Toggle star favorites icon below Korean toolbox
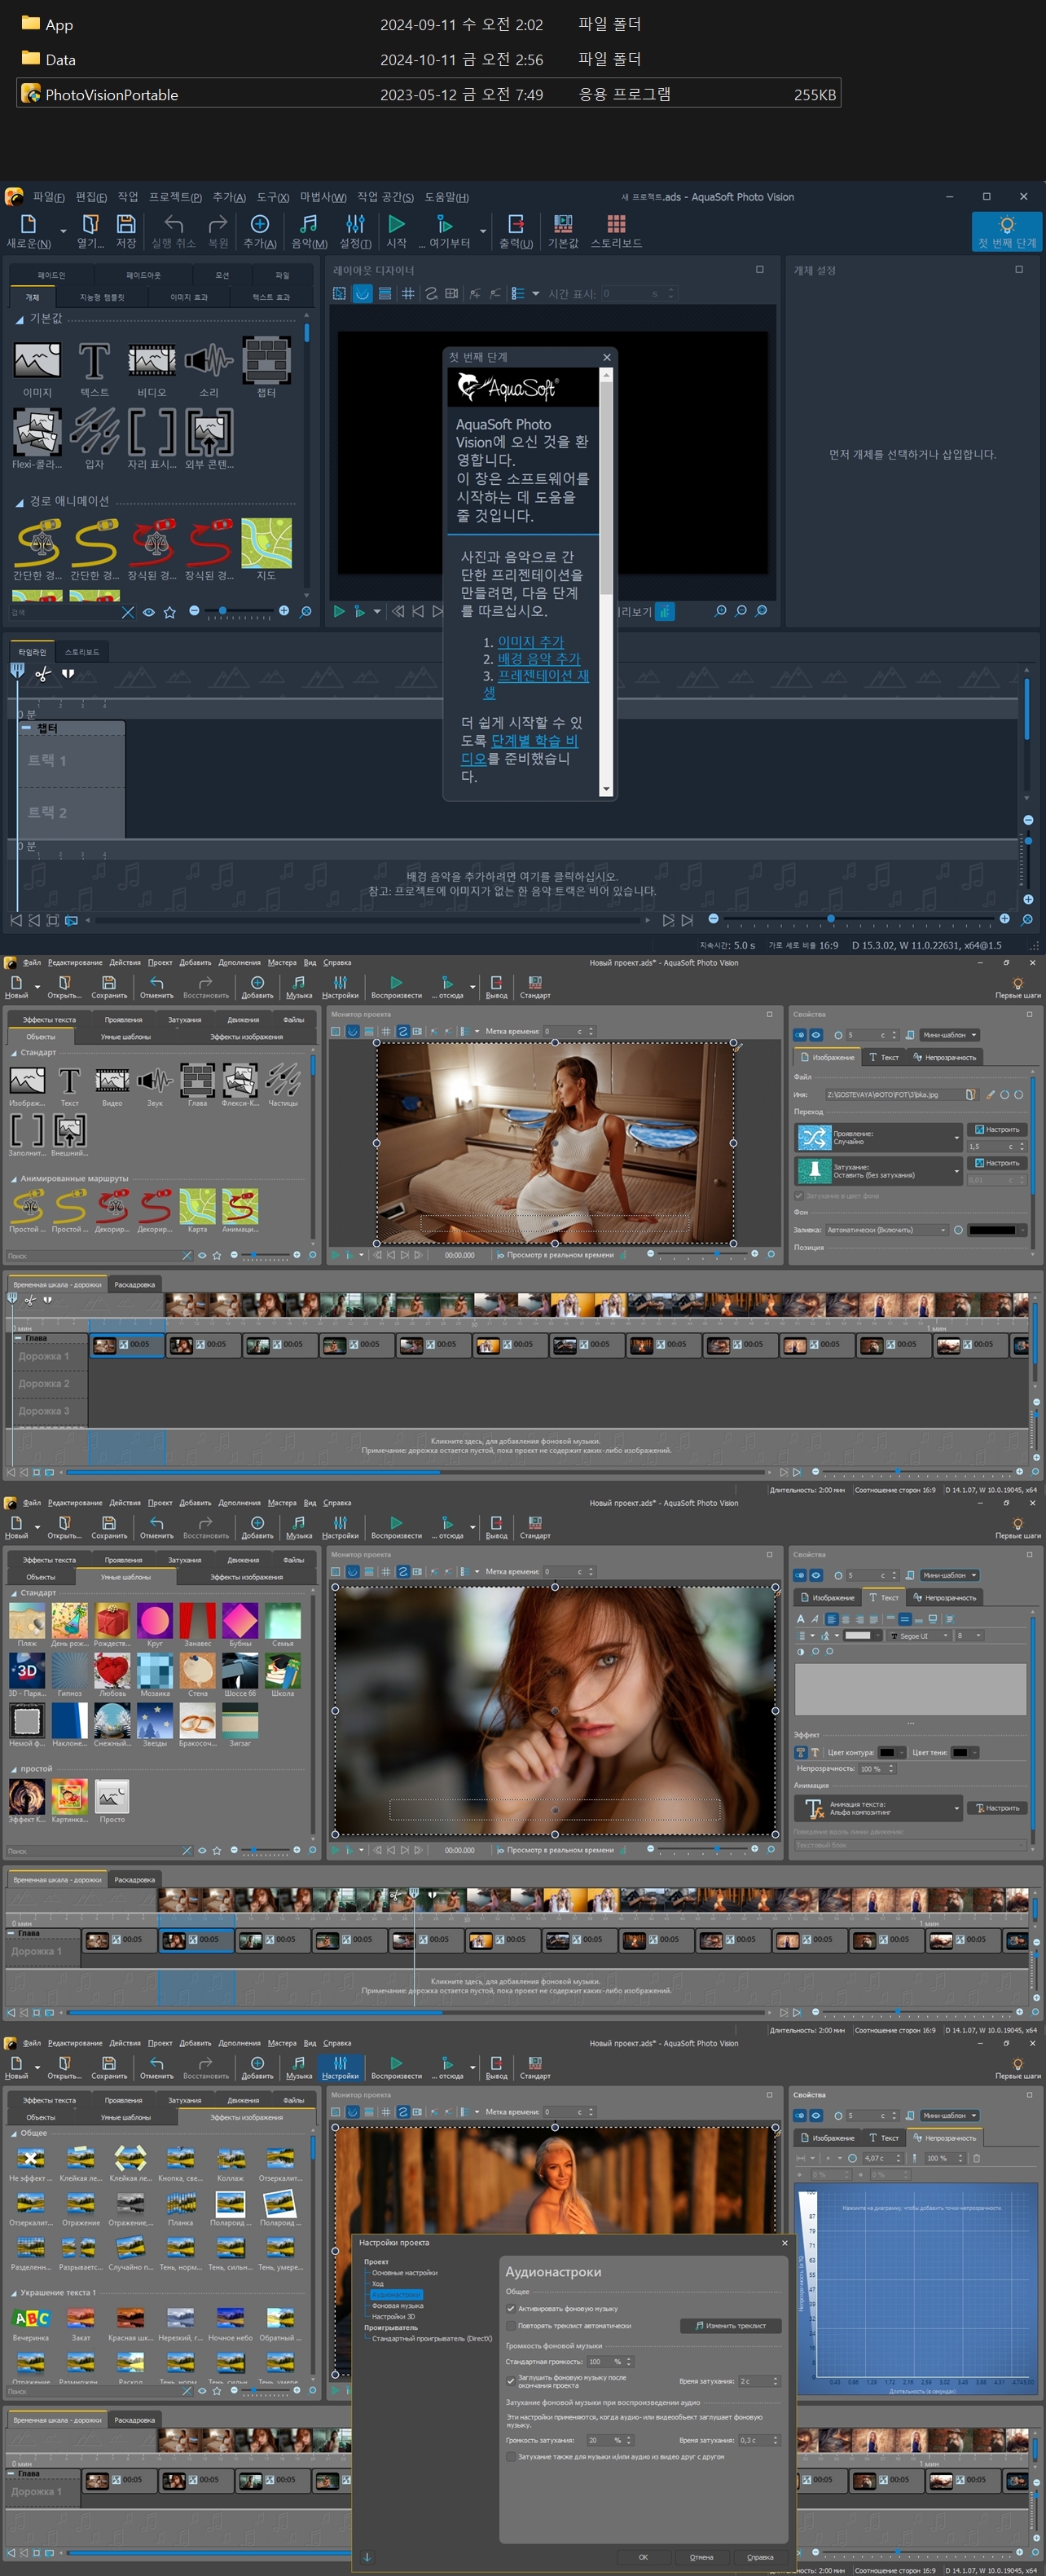Image resolution: width=1046 pixels, height=2576 pixels. point(170,612)
